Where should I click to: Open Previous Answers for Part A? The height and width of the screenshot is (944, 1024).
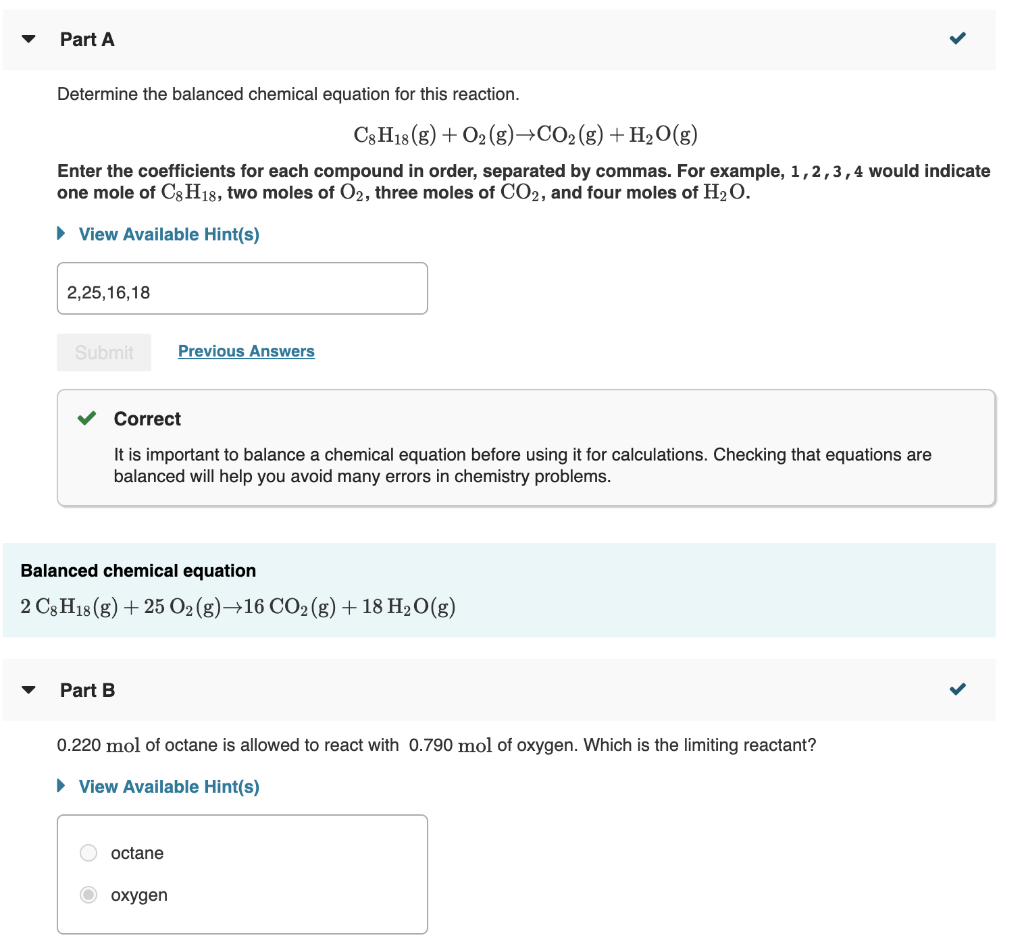(246, 350)
